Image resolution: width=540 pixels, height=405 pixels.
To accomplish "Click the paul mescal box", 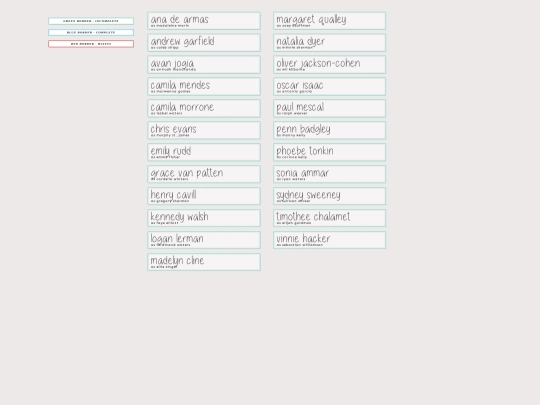I will click(330, 108).
